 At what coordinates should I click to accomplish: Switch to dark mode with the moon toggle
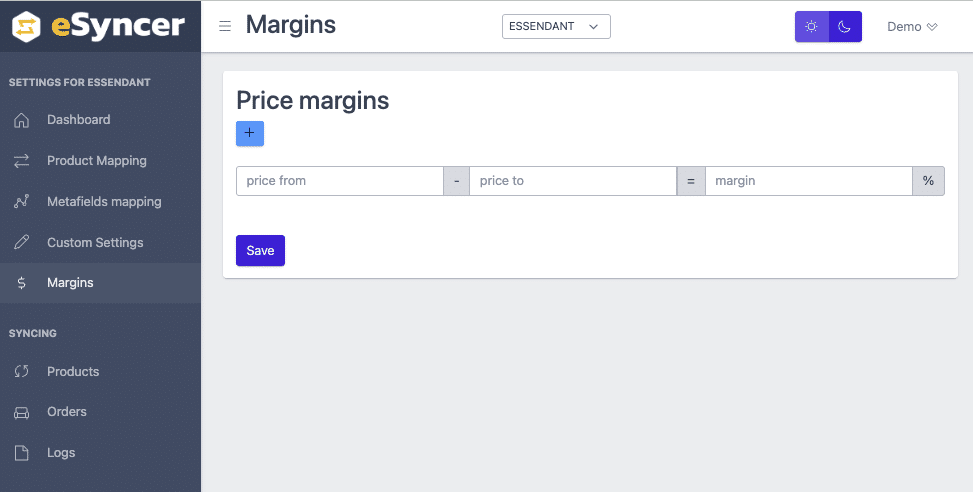click(845, 27)
